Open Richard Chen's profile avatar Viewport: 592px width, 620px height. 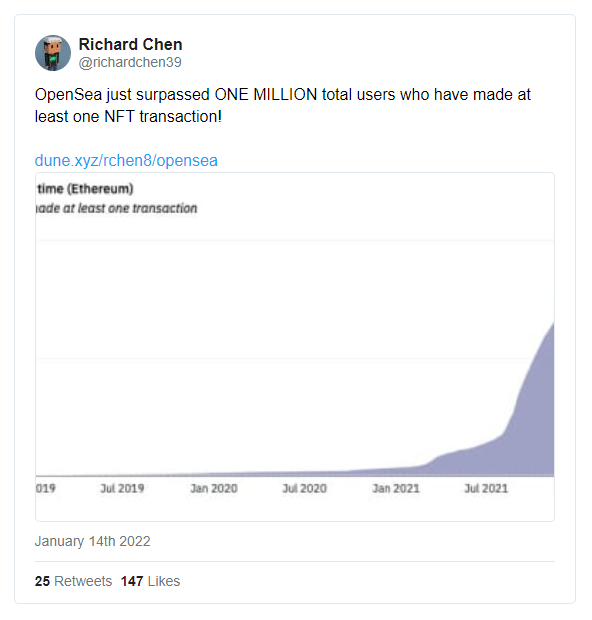tap(53, 53)
